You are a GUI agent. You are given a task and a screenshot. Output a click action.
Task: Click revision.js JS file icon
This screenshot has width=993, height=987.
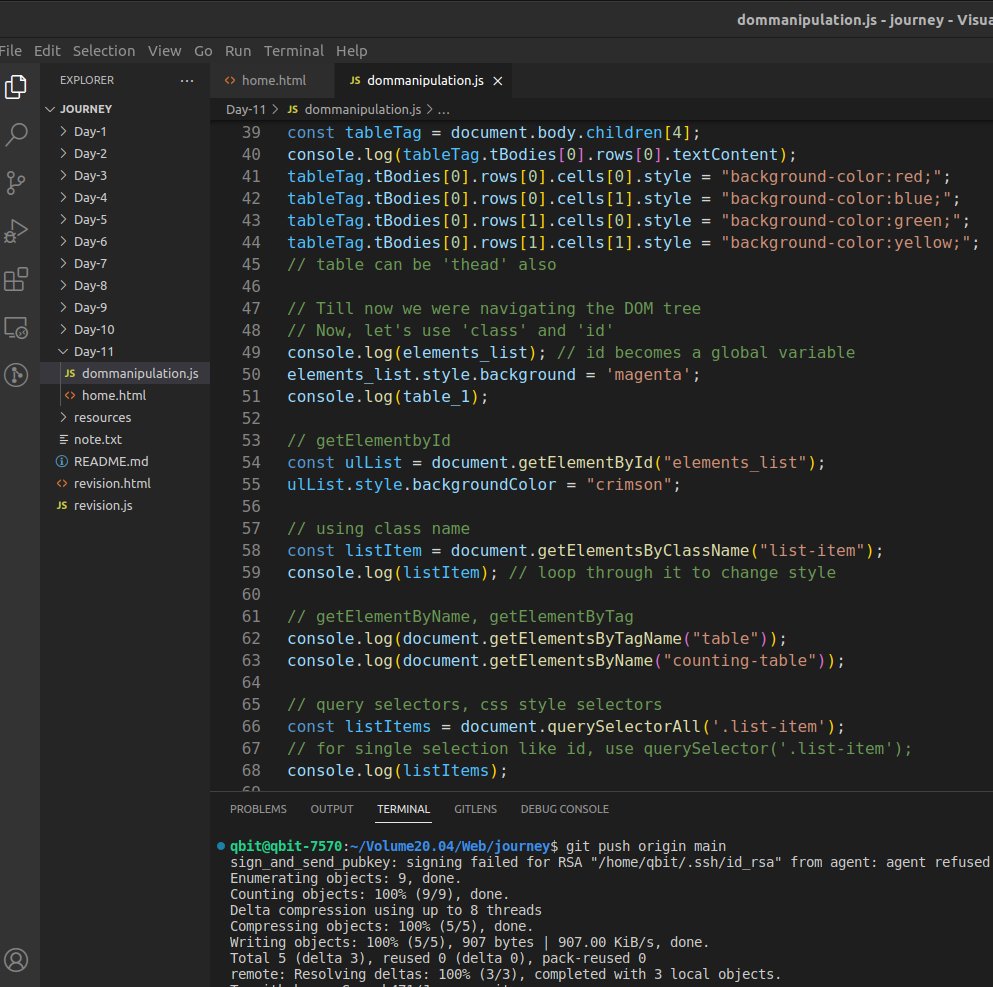pos(62,505)
